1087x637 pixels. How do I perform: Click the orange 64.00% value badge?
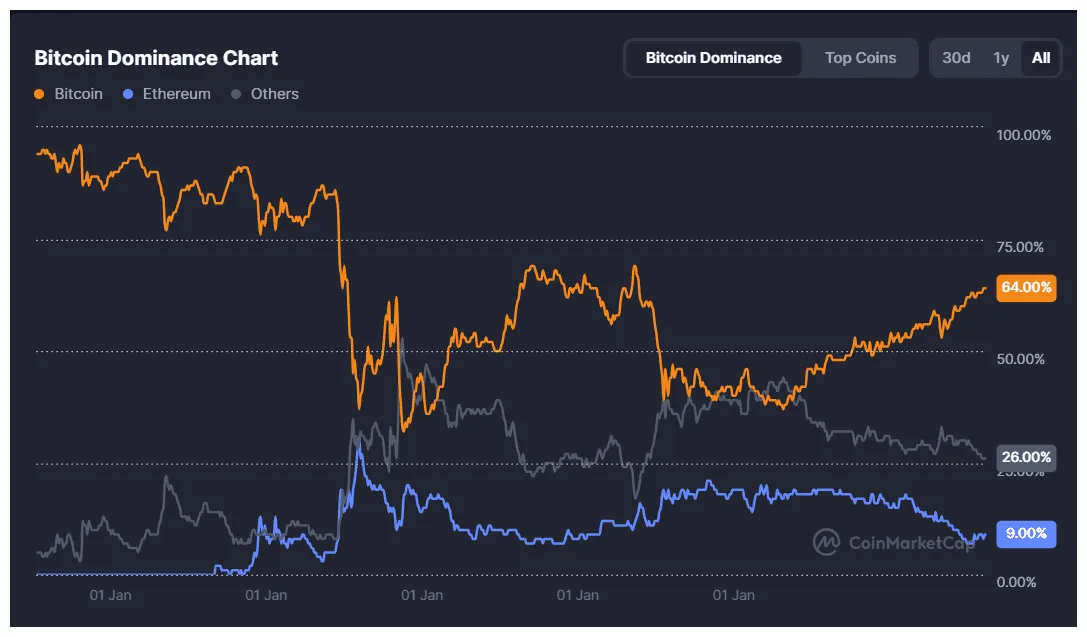click(x=1026, y=288)
